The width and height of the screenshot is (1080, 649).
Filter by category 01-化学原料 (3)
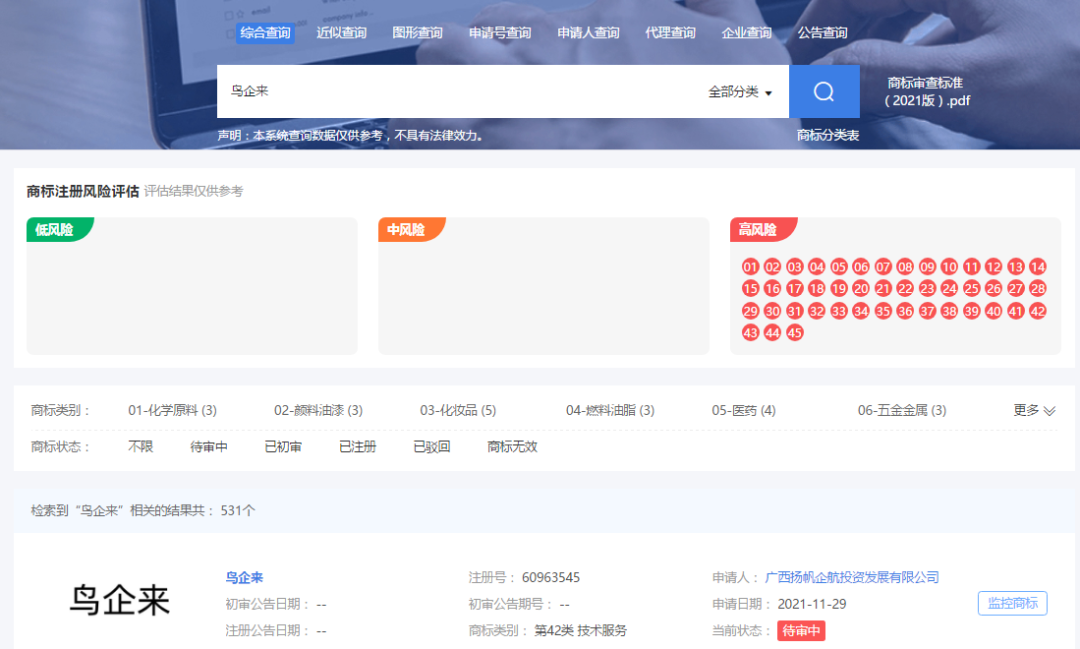click(x=172, y=411)
